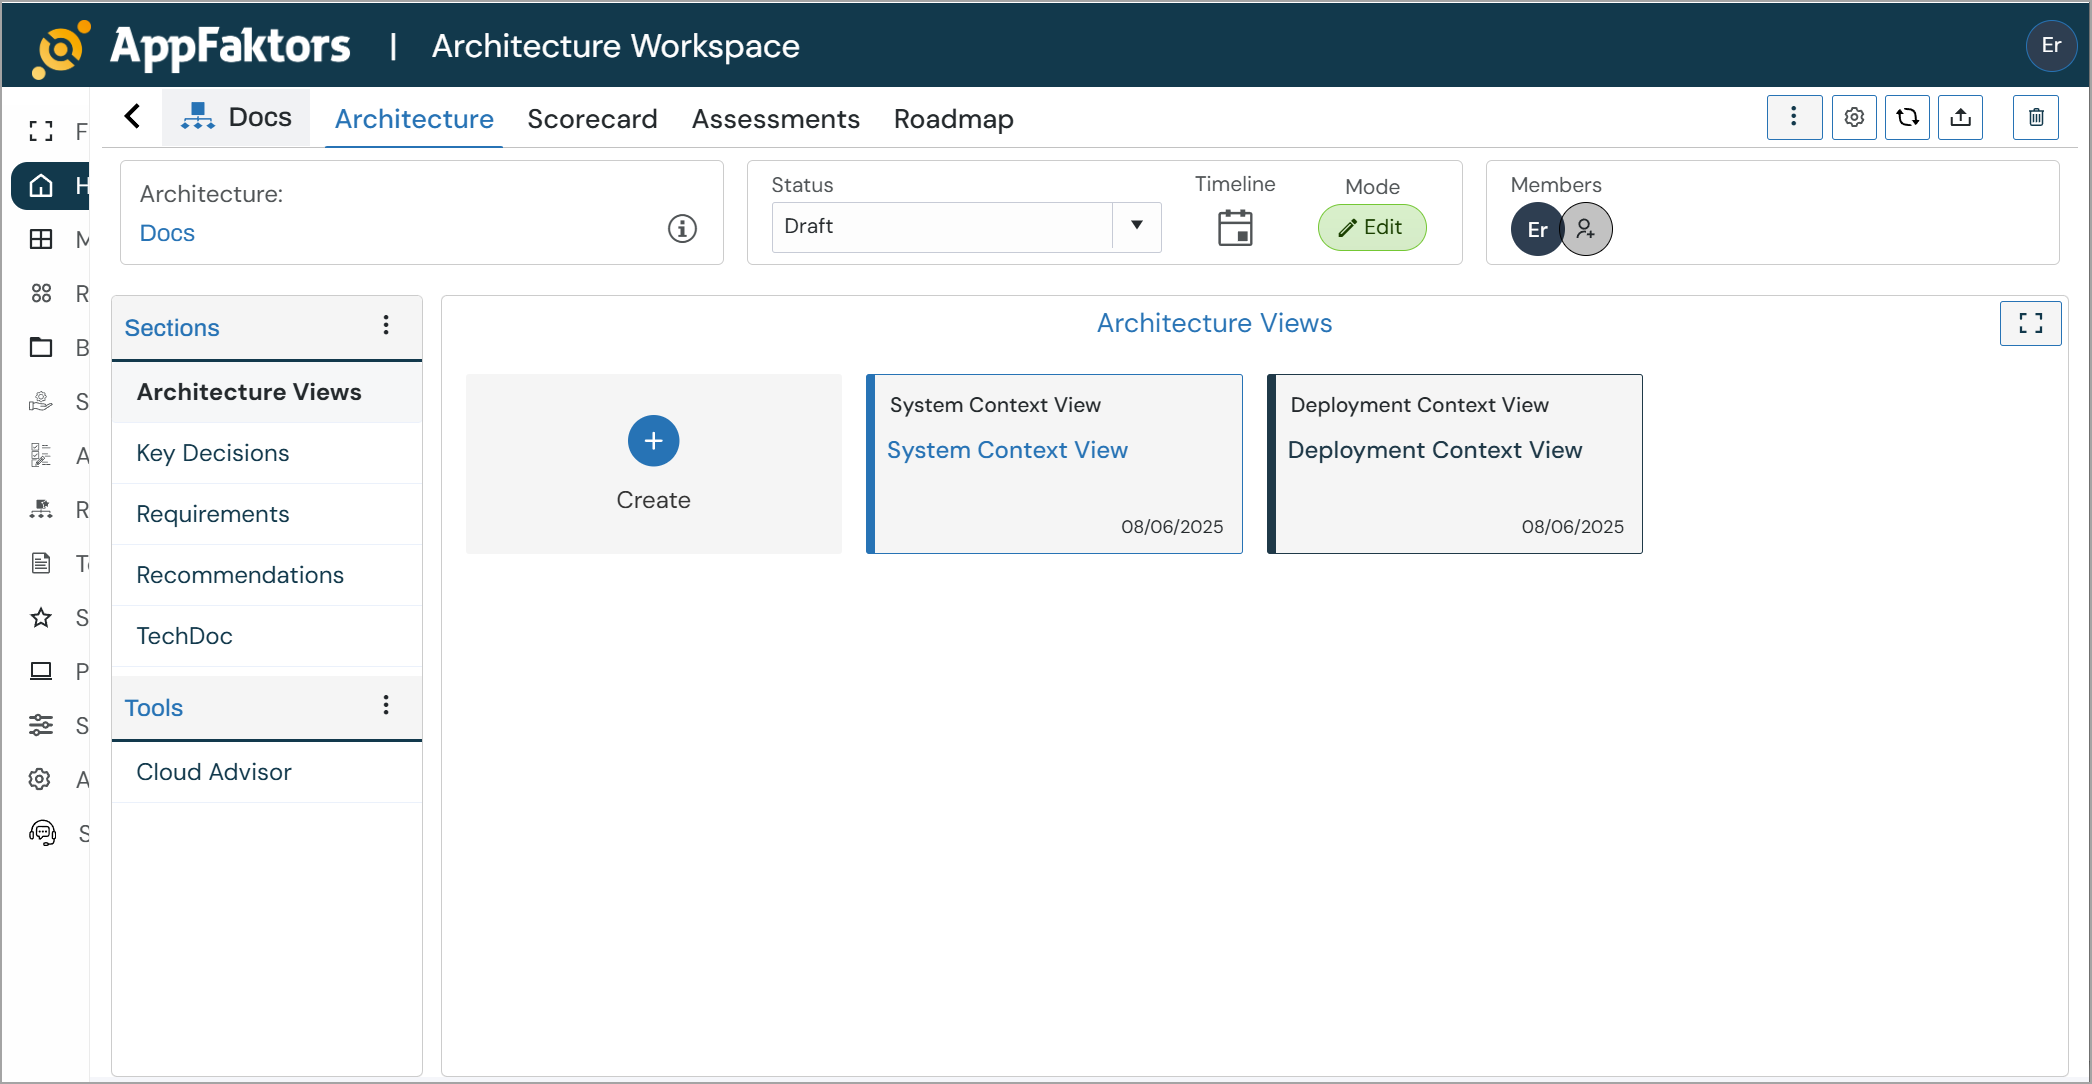Select Key Decisions section
The image size is (2092, 1084).
pos(213,453)
